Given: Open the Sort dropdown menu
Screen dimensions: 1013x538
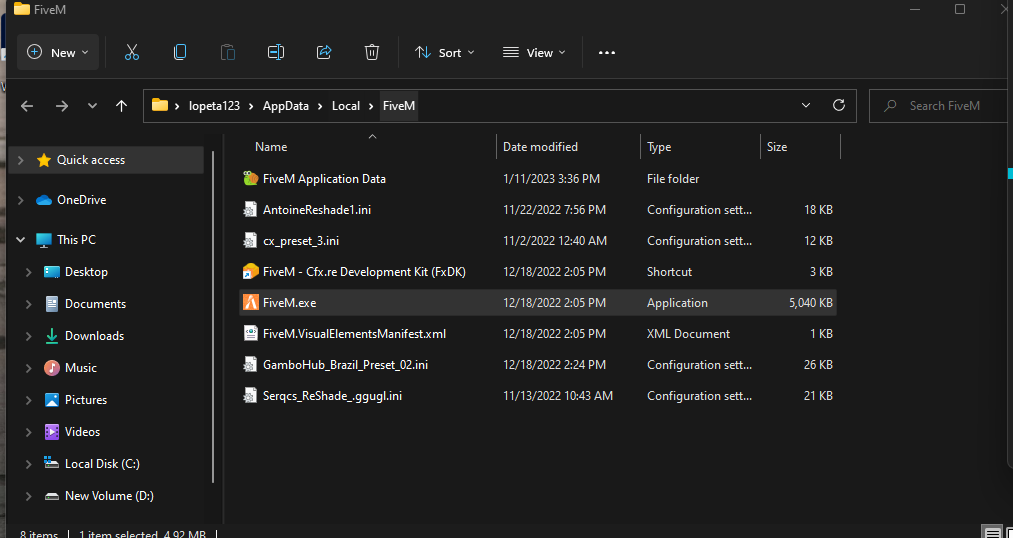Looking at the screenshot, I should (444, 52).
